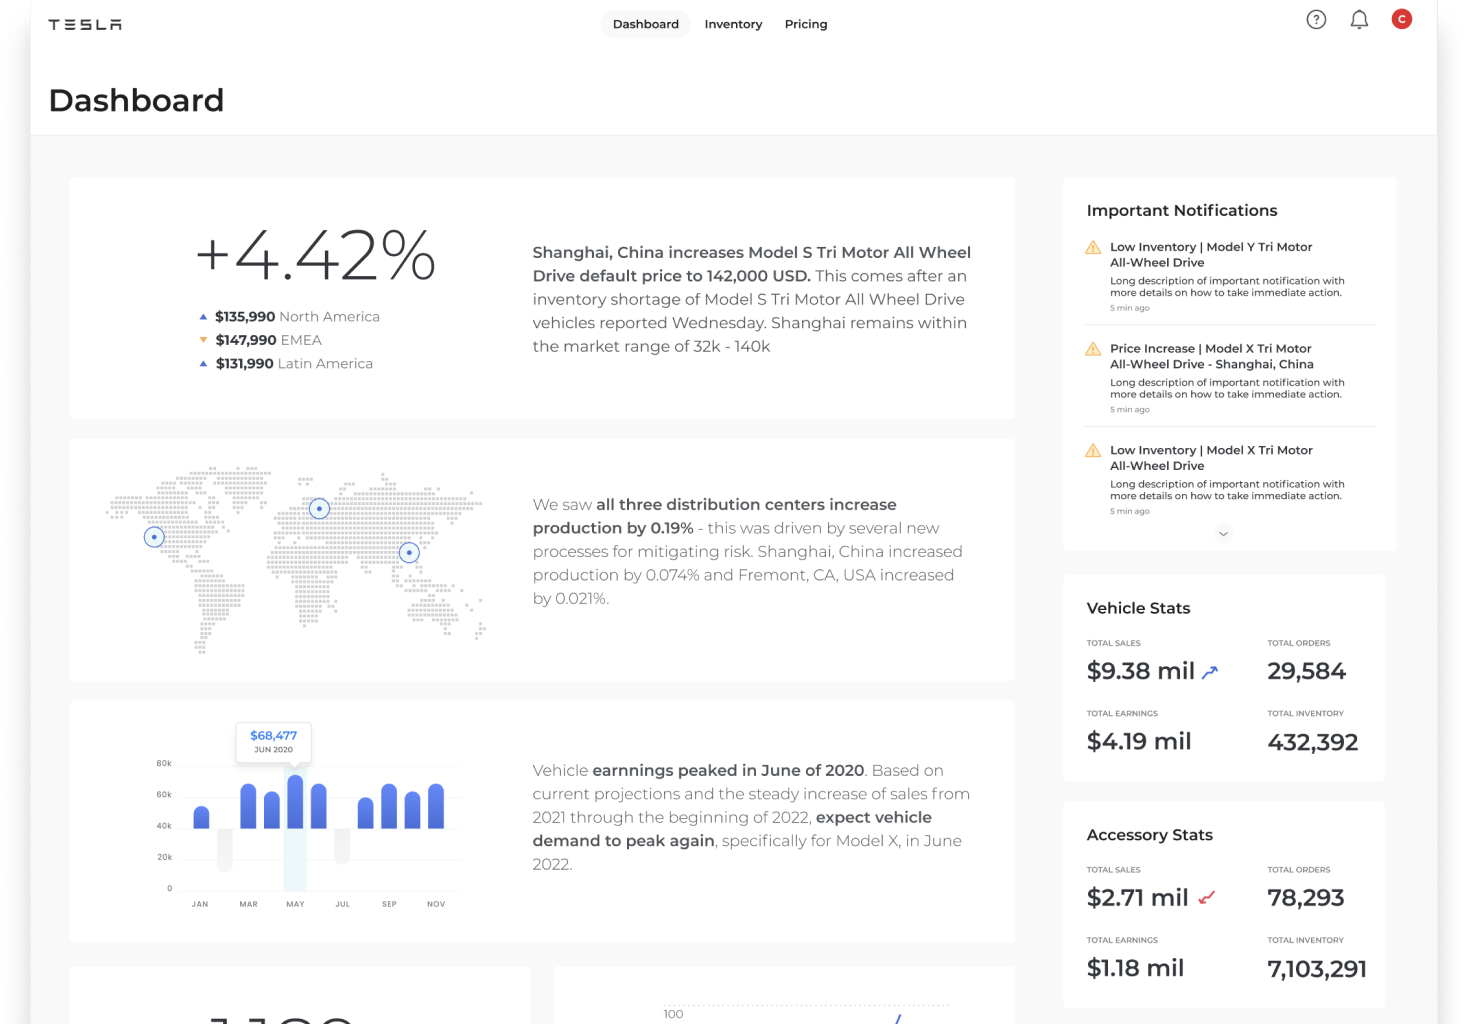Click Accessory total orders 78,293
Screen dimensions: 1468x1024
click(1306, 898)
